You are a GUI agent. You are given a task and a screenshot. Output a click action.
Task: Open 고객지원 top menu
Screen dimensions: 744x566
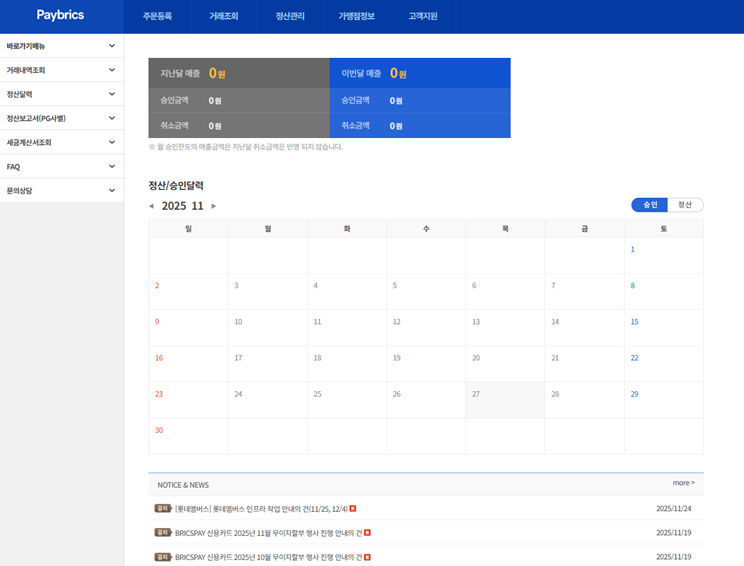point(423,17)
